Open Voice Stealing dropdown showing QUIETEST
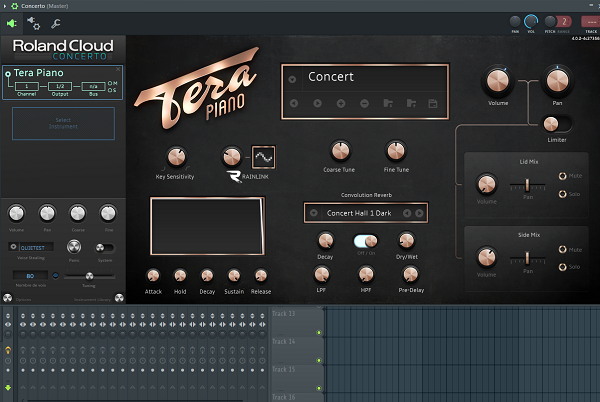 (x=31, y=247)
